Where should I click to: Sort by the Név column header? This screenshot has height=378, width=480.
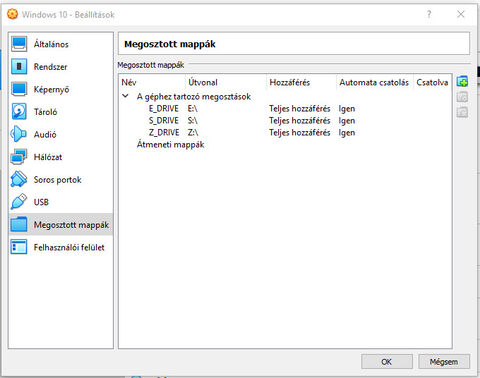point(152,82)
